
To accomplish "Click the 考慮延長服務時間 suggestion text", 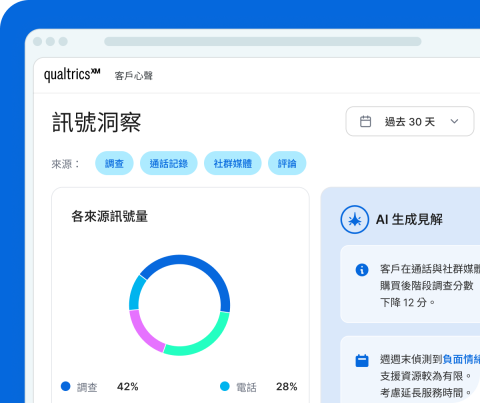I will pyautogui.click(x=425, y=393).
